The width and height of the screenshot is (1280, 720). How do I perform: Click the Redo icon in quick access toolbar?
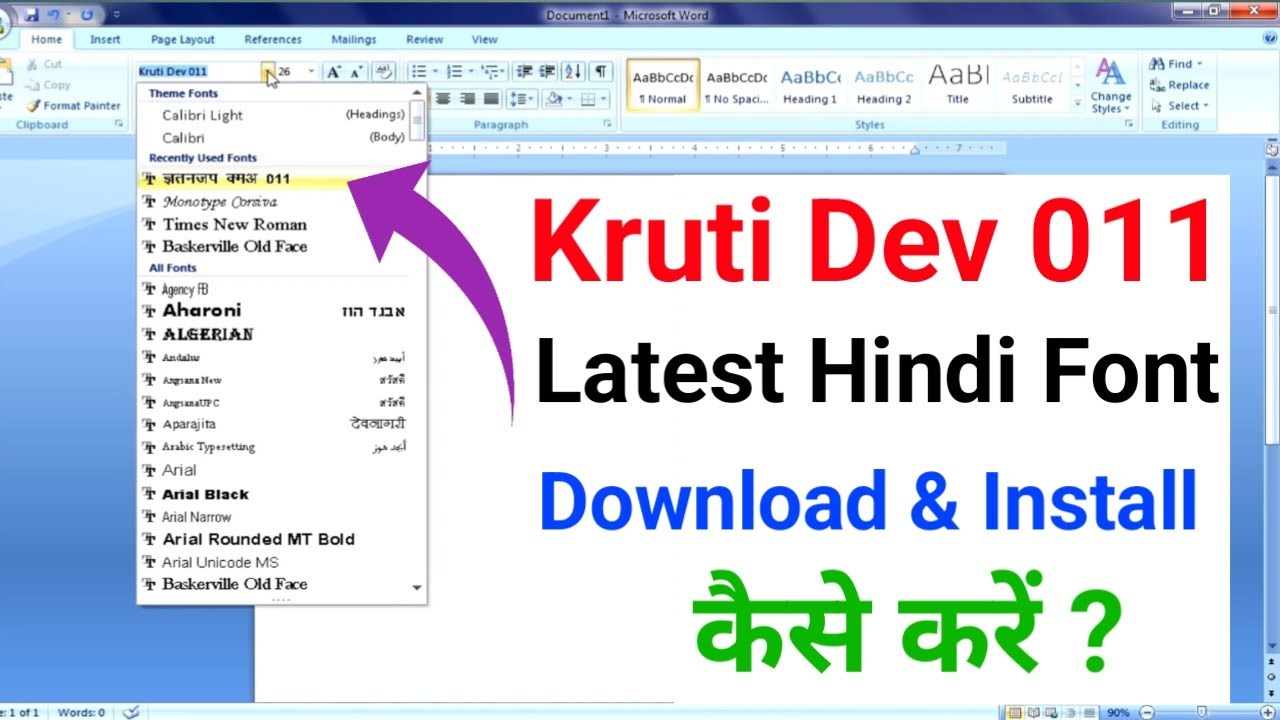point(87,14)
